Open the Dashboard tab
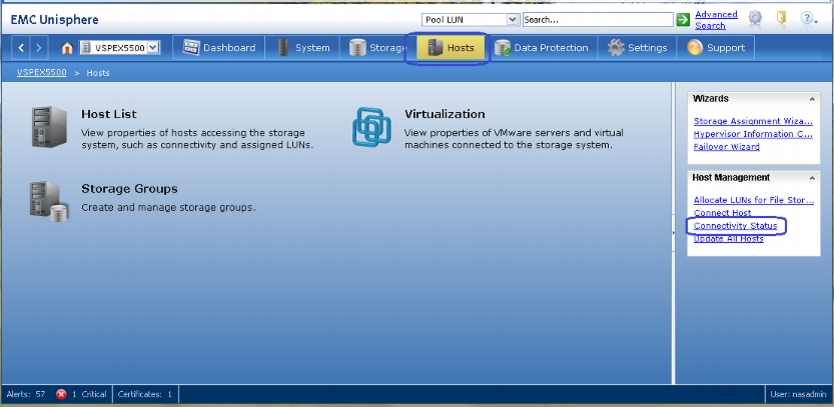This screenshot has width=834, height=407. [219, 48]
